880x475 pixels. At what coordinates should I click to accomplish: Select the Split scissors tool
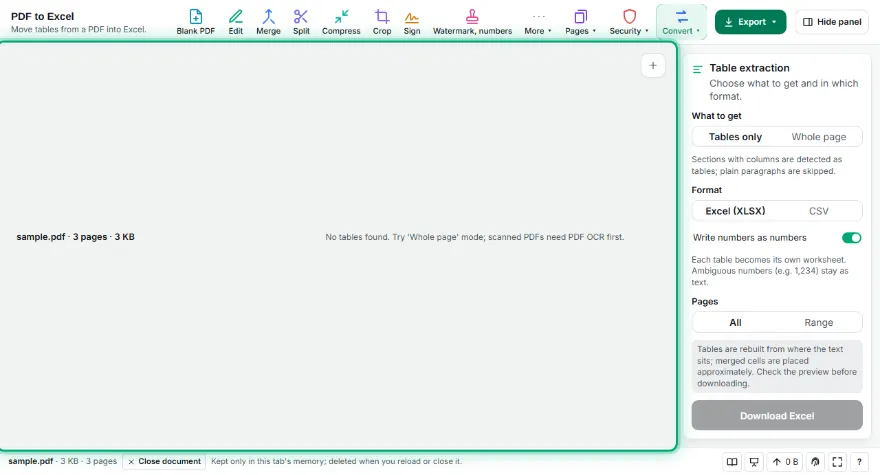click(x=301, y=22)
